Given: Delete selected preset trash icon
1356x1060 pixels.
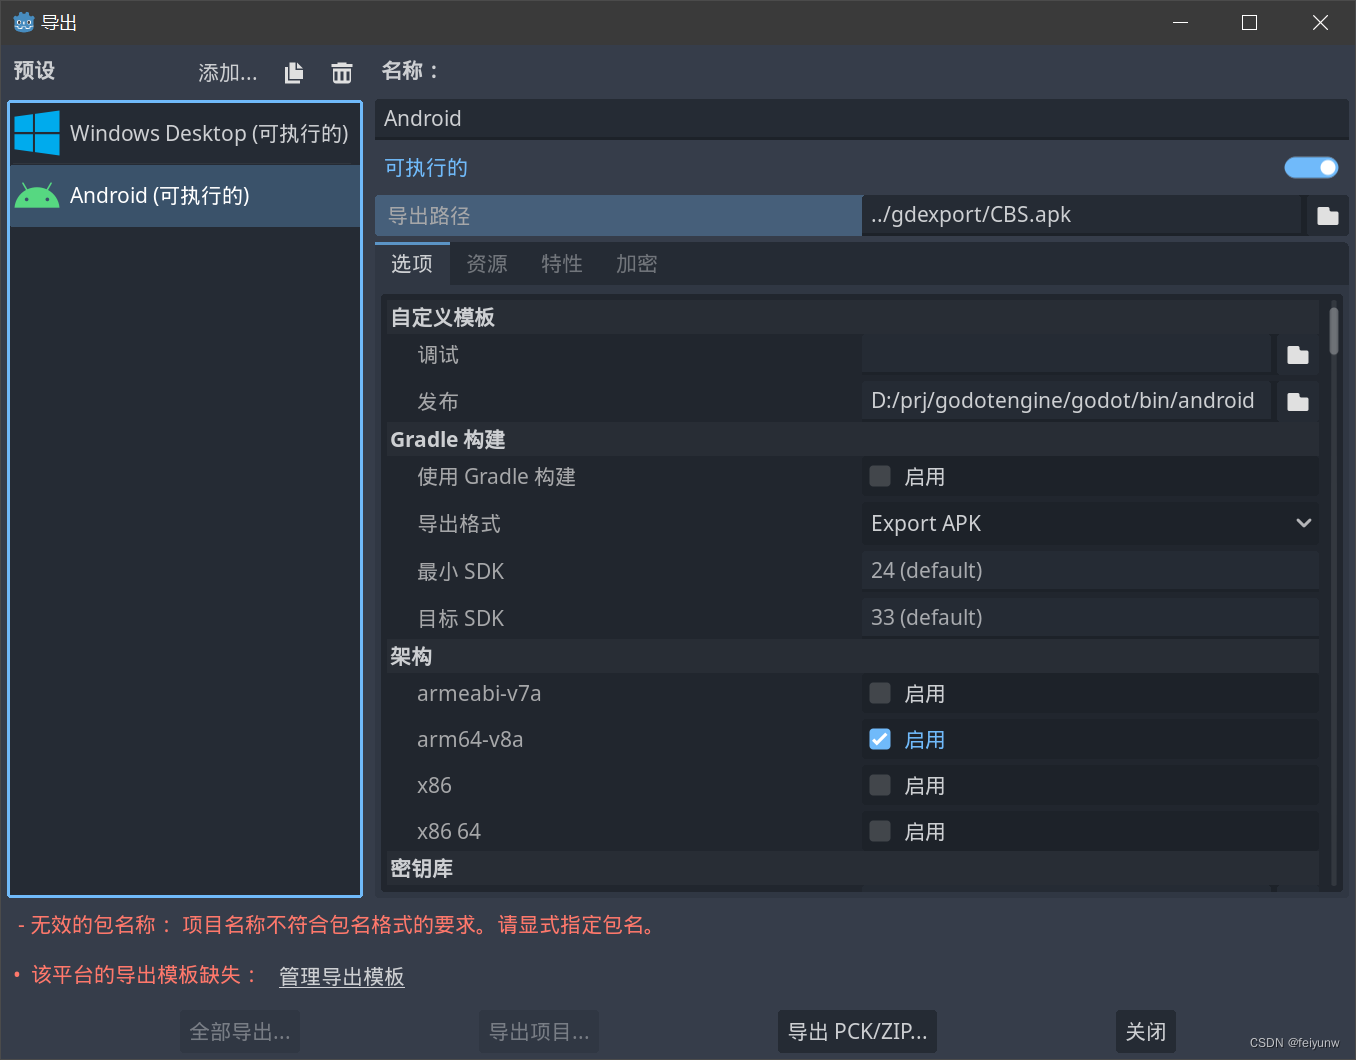Looking at the screenshot, I should point(342,73).
